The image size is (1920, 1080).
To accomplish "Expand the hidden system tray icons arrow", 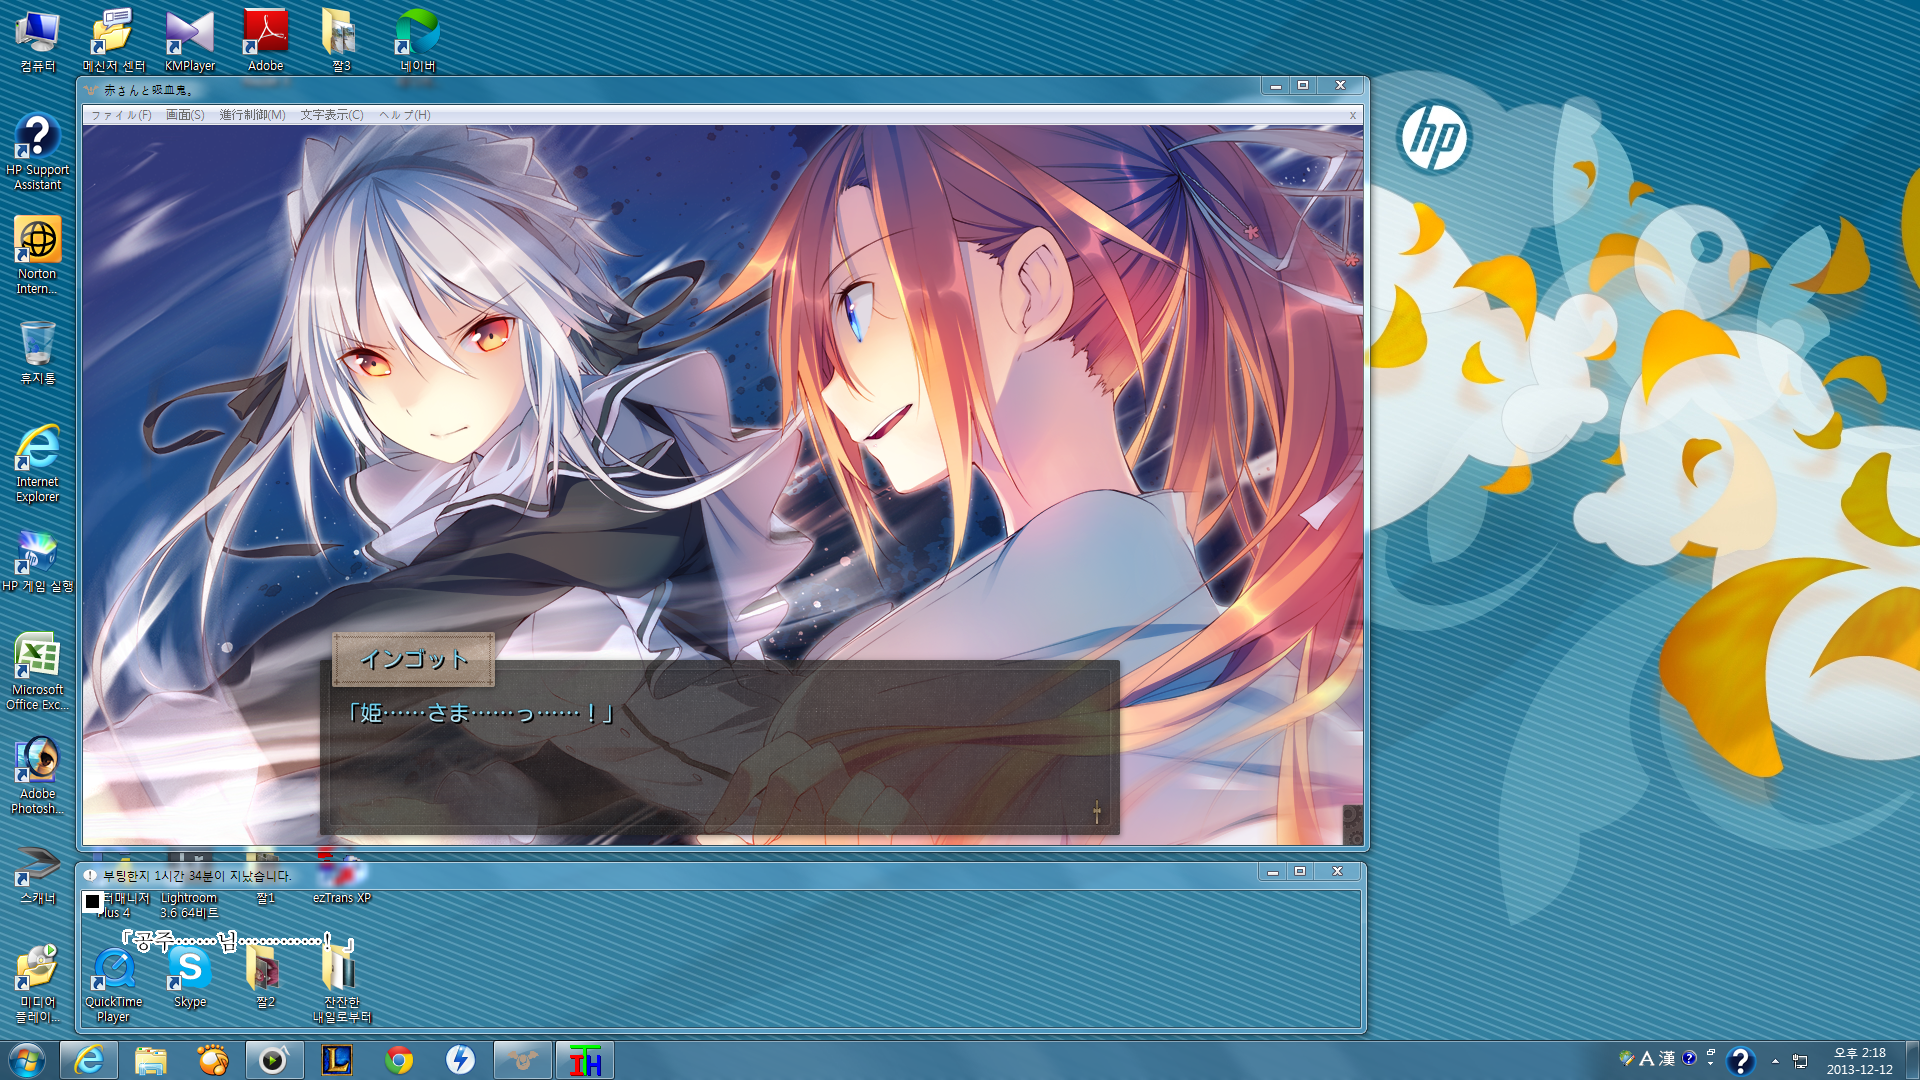I will (x=1775, y=1061).
